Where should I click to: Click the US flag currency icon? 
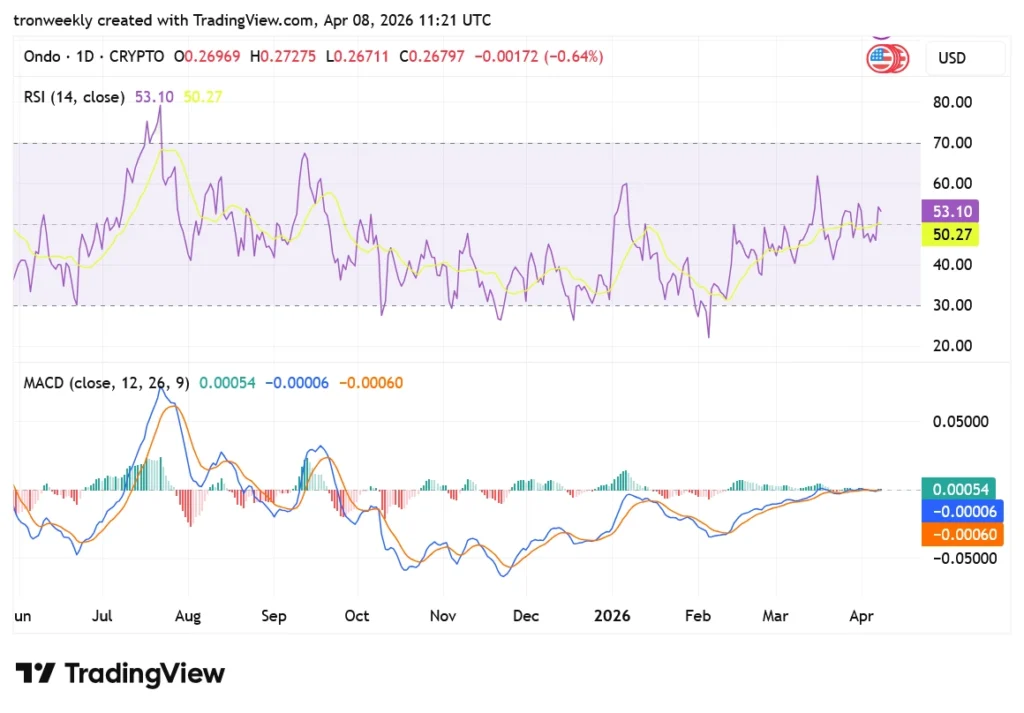886,58
